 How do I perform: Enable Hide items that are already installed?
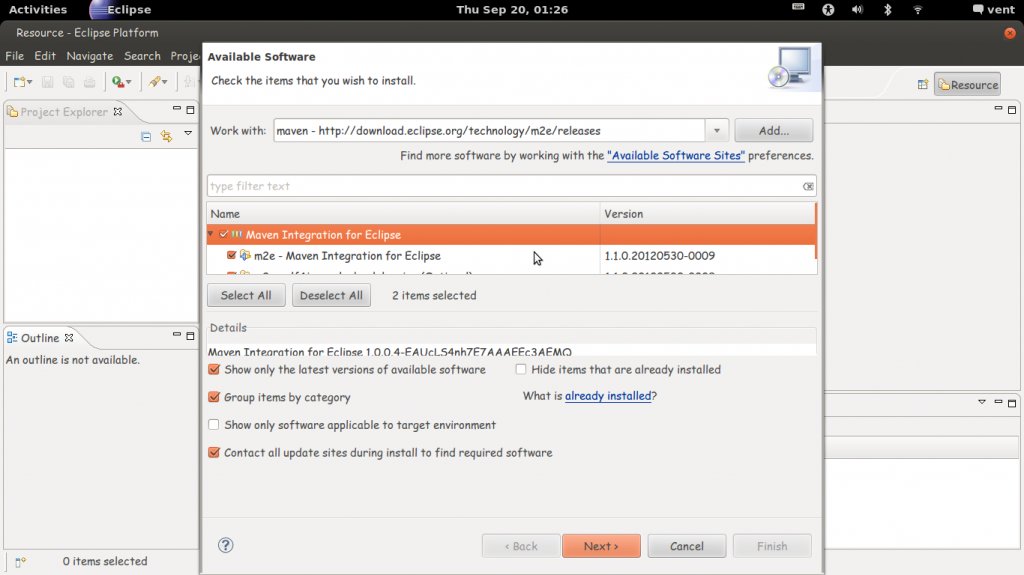pyautogui.click(x=520, y=369)
